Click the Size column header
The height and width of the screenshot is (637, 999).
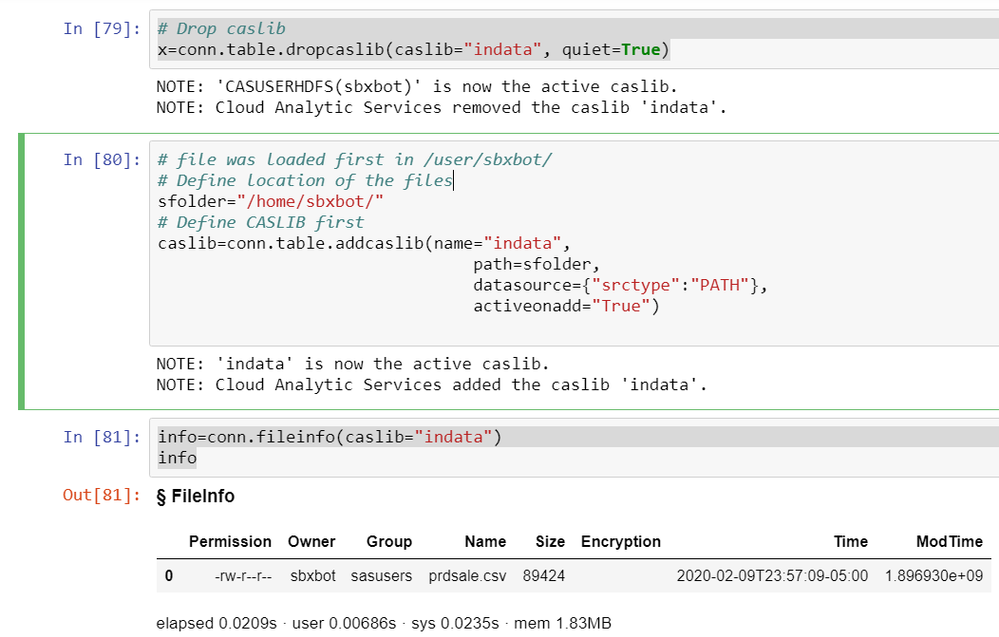pos(550,542)
